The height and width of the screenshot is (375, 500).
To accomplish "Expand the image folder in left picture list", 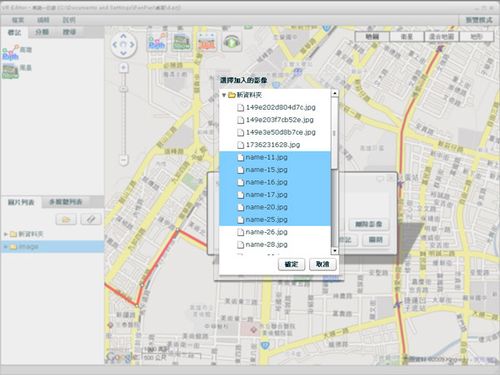I will click(x=5, y=247).
